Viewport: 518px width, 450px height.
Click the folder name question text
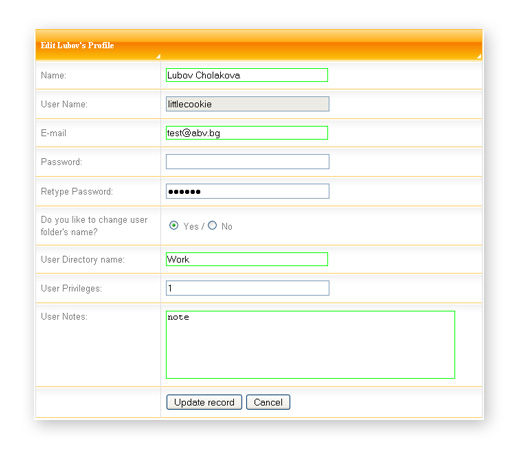pos(94,226)
